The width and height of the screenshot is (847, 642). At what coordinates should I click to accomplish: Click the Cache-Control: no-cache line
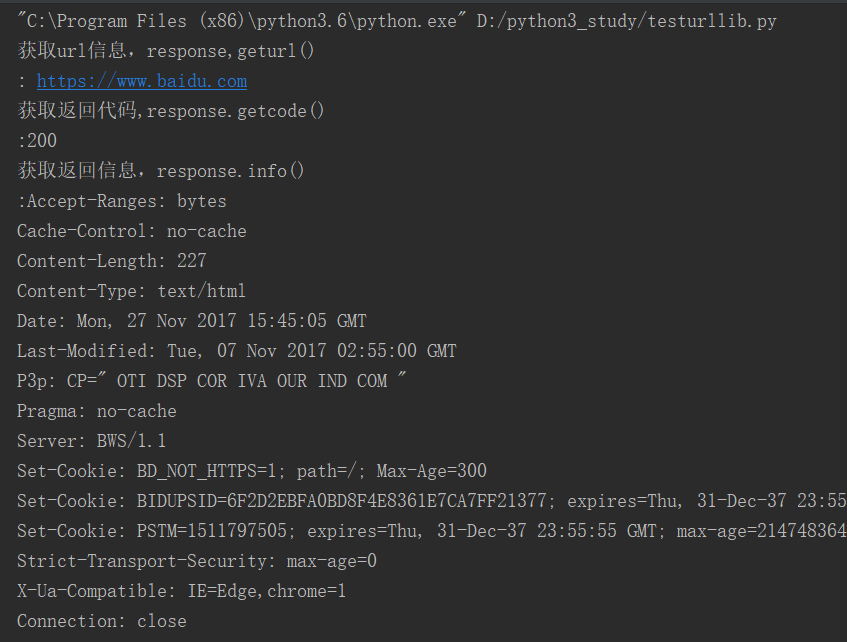tap(132, 231)
